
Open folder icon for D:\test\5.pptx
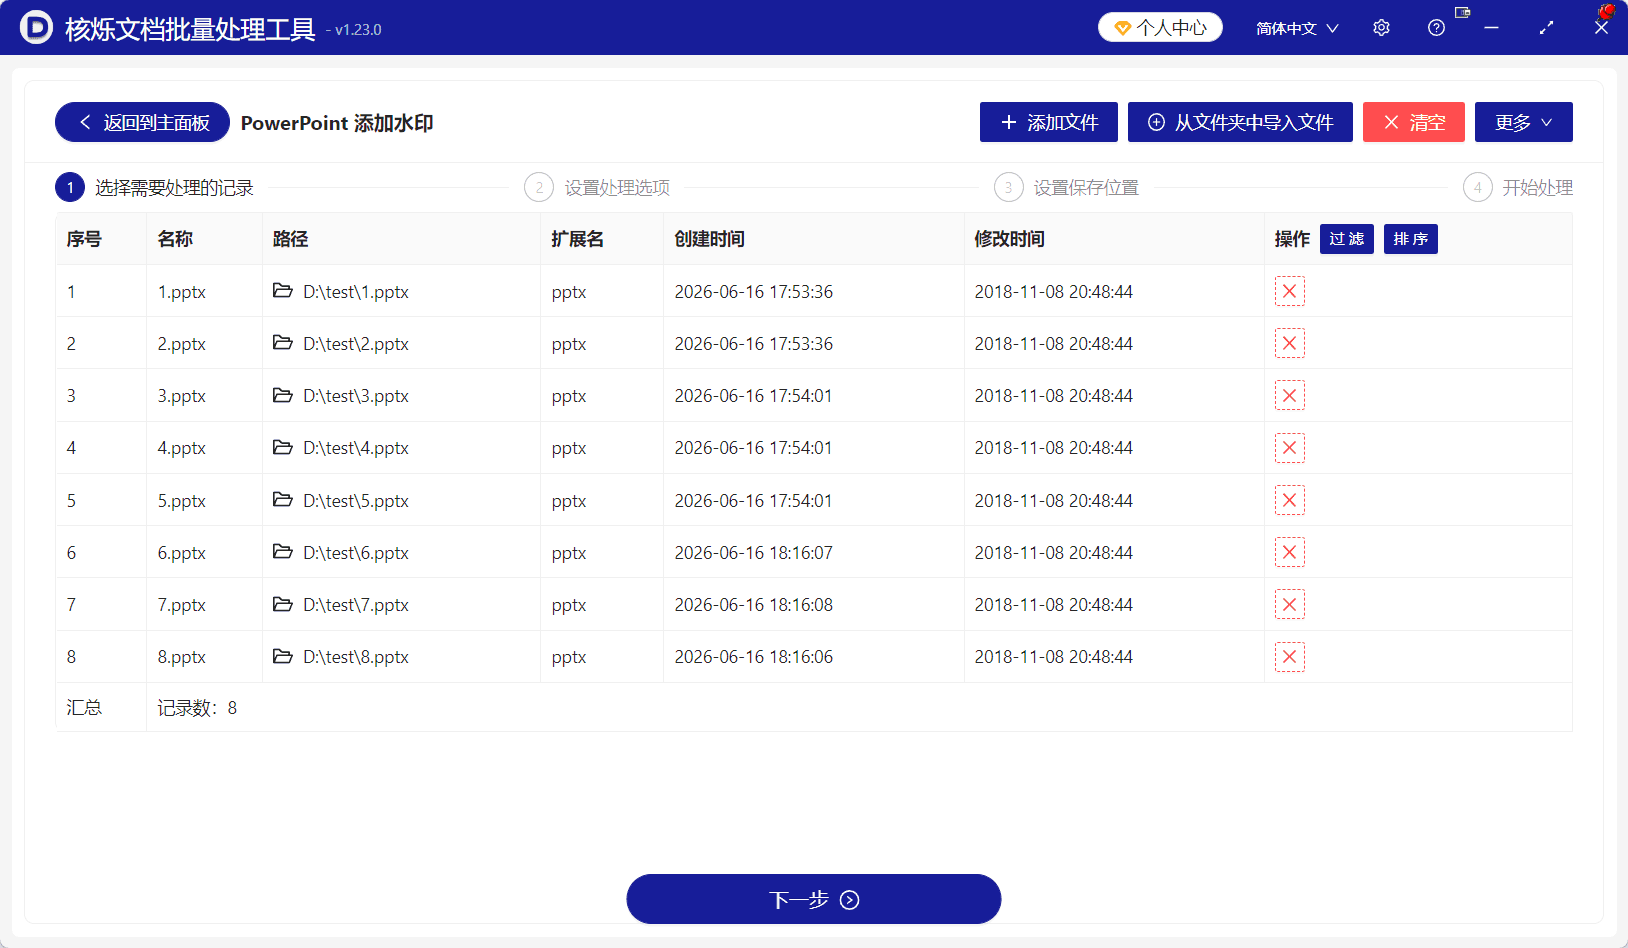283,500
